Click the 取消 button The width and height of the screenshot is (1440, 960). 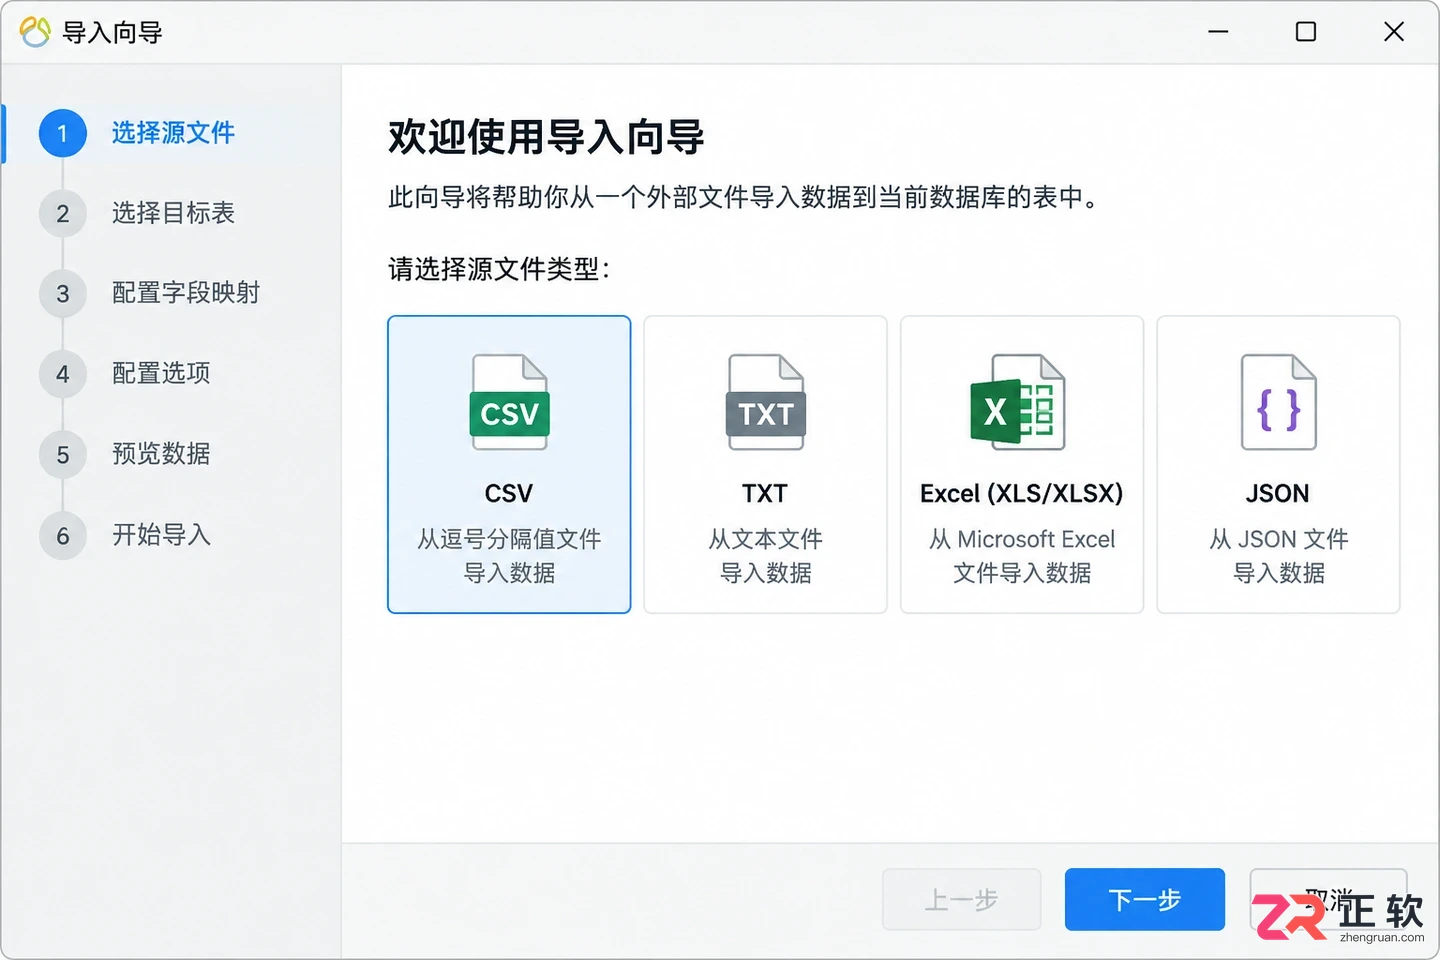[1328, 899]
